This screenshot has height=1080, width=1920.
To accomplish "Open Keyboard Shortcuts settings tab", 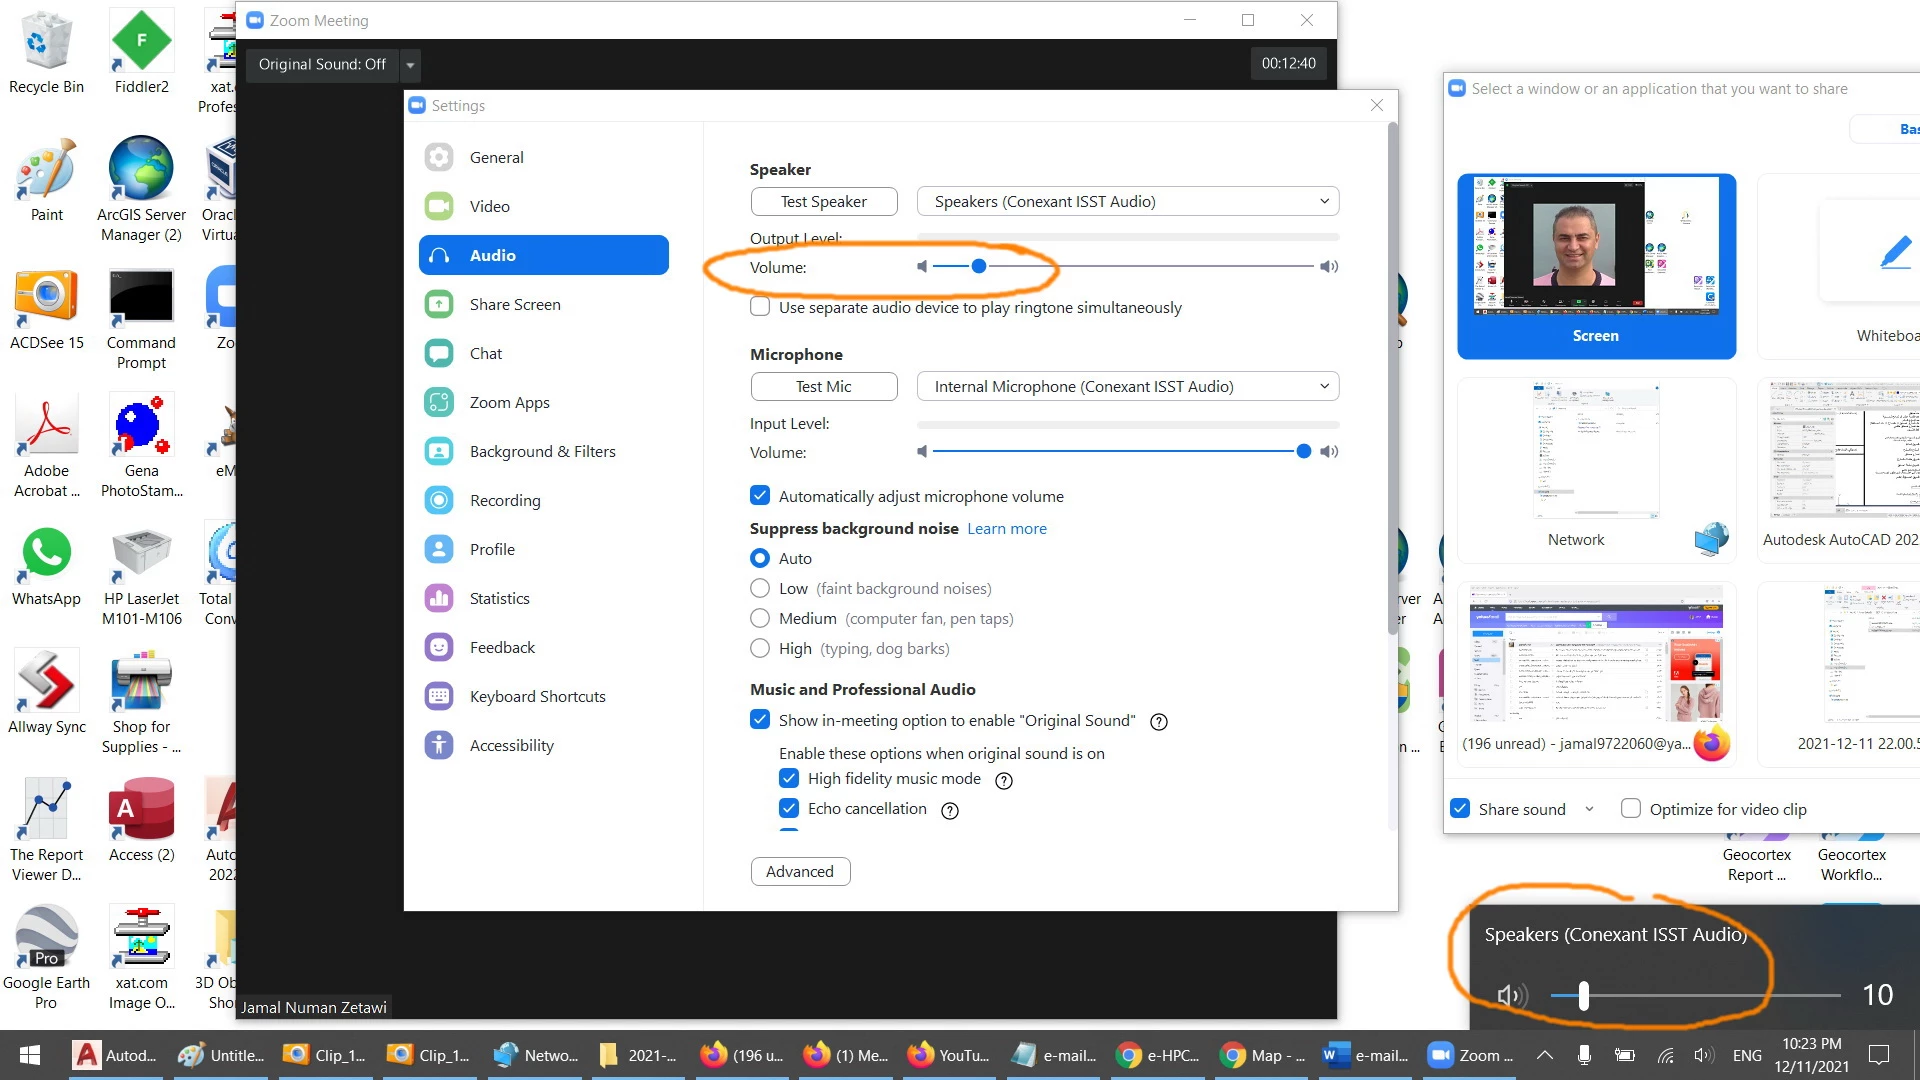I will tap(537, 696).
